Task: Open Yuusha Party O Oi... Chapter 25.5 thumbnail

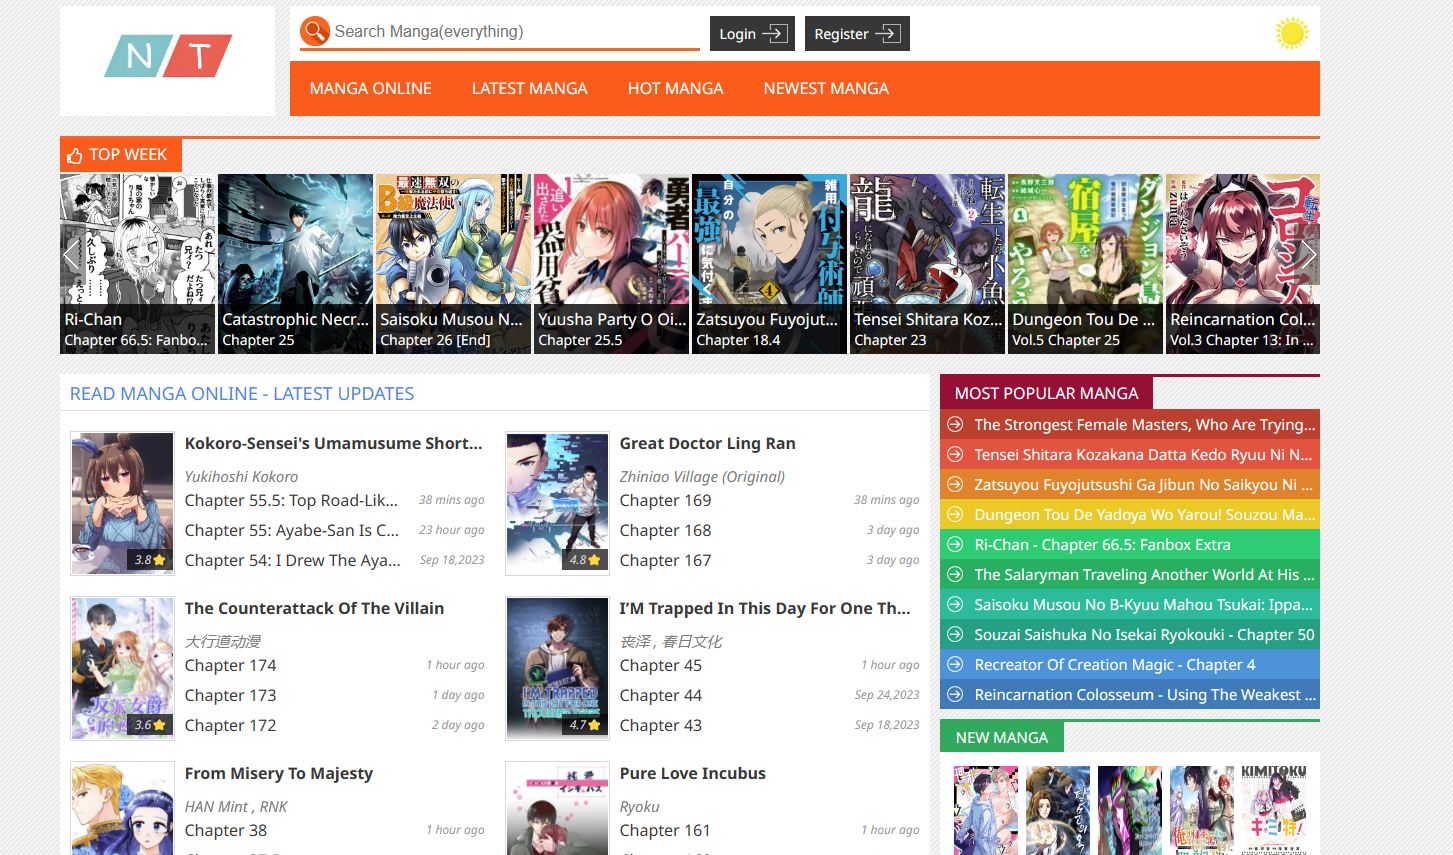Action: (x=611, y=264)
